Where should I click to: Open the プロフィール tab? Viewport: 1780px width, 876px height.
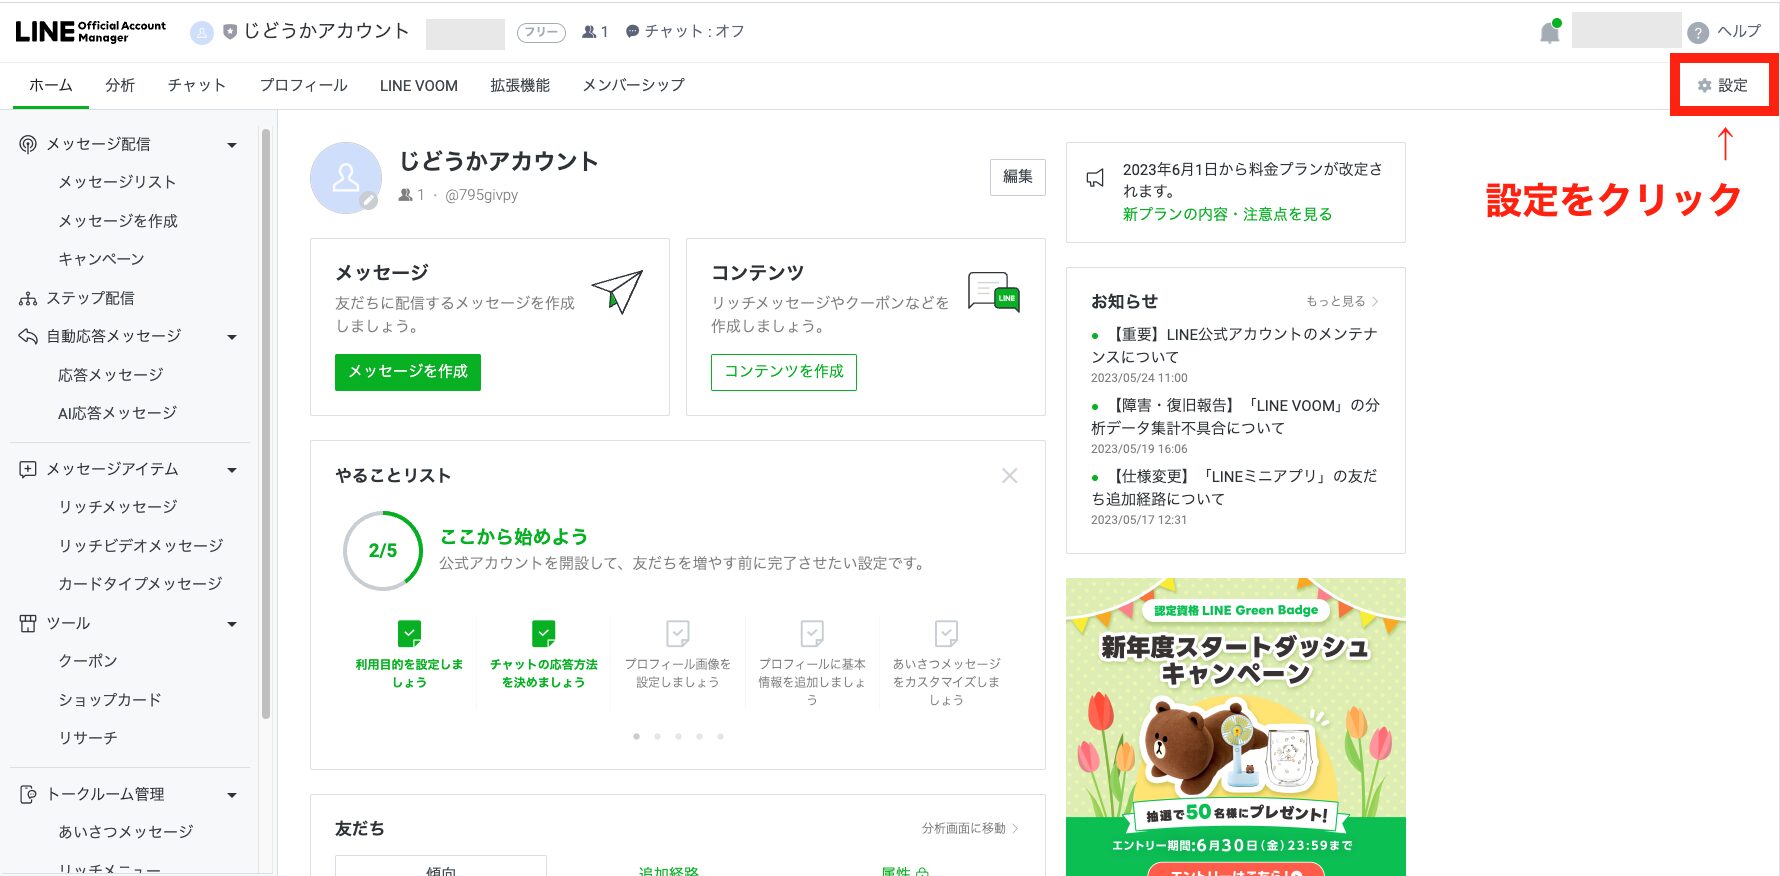pyautogui.click(x=304, y=85)
